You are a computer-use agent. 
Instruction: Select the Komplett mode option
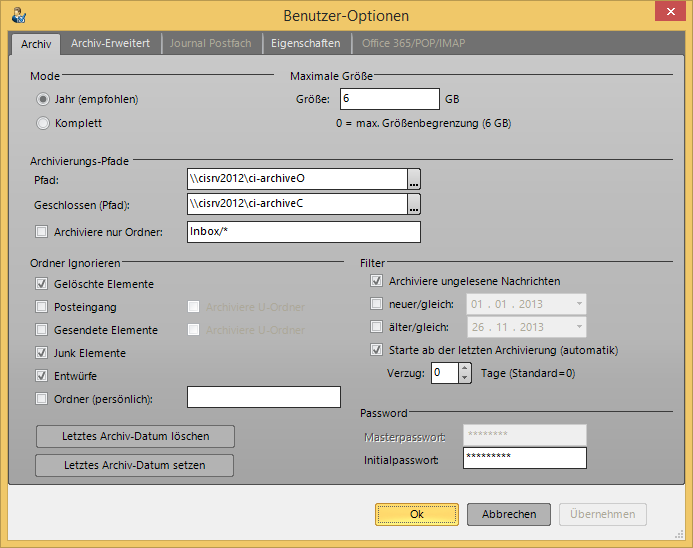(43, 123)
